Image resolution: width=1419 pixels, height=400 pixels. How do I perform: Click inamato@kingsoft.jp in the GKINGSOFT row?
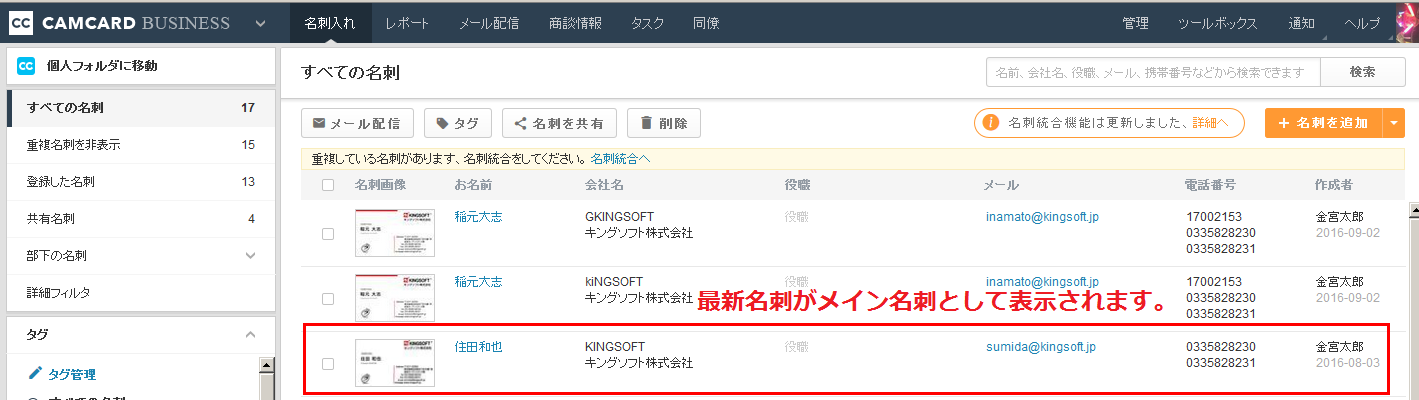[x=1042, y=216]
